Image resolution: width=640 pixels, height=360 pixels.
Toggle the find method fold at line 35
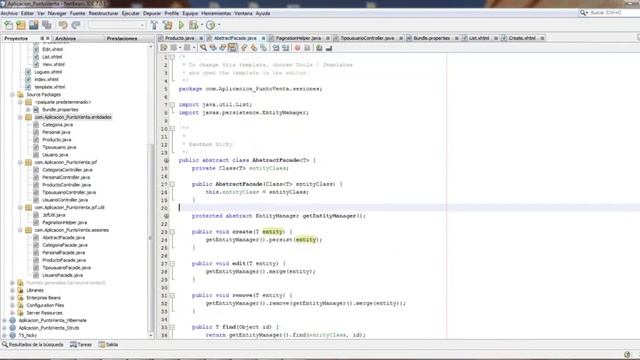tap(172, 327)
